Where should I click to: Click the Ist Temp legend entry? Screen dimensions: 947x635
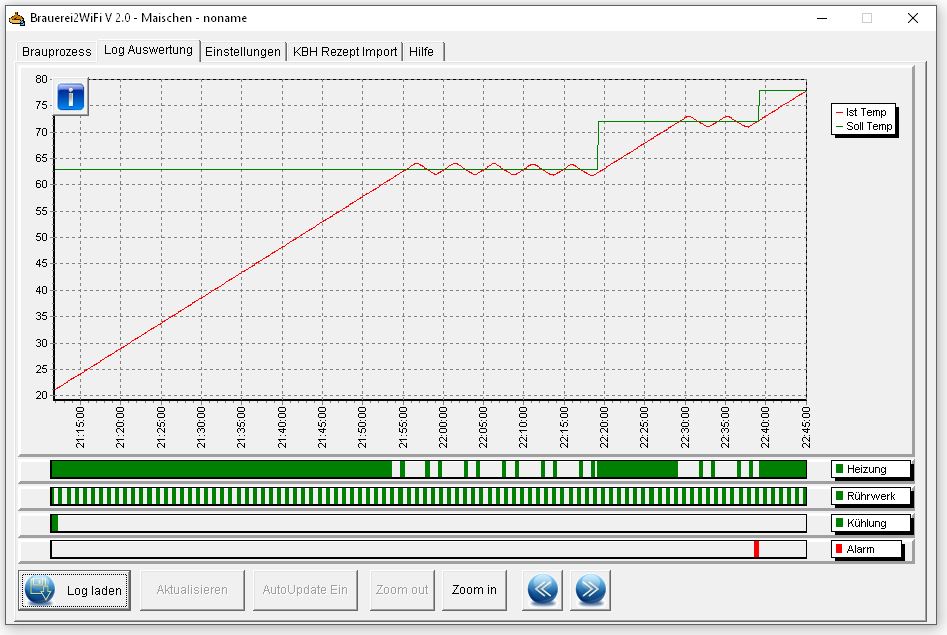[x=865, y=113]
